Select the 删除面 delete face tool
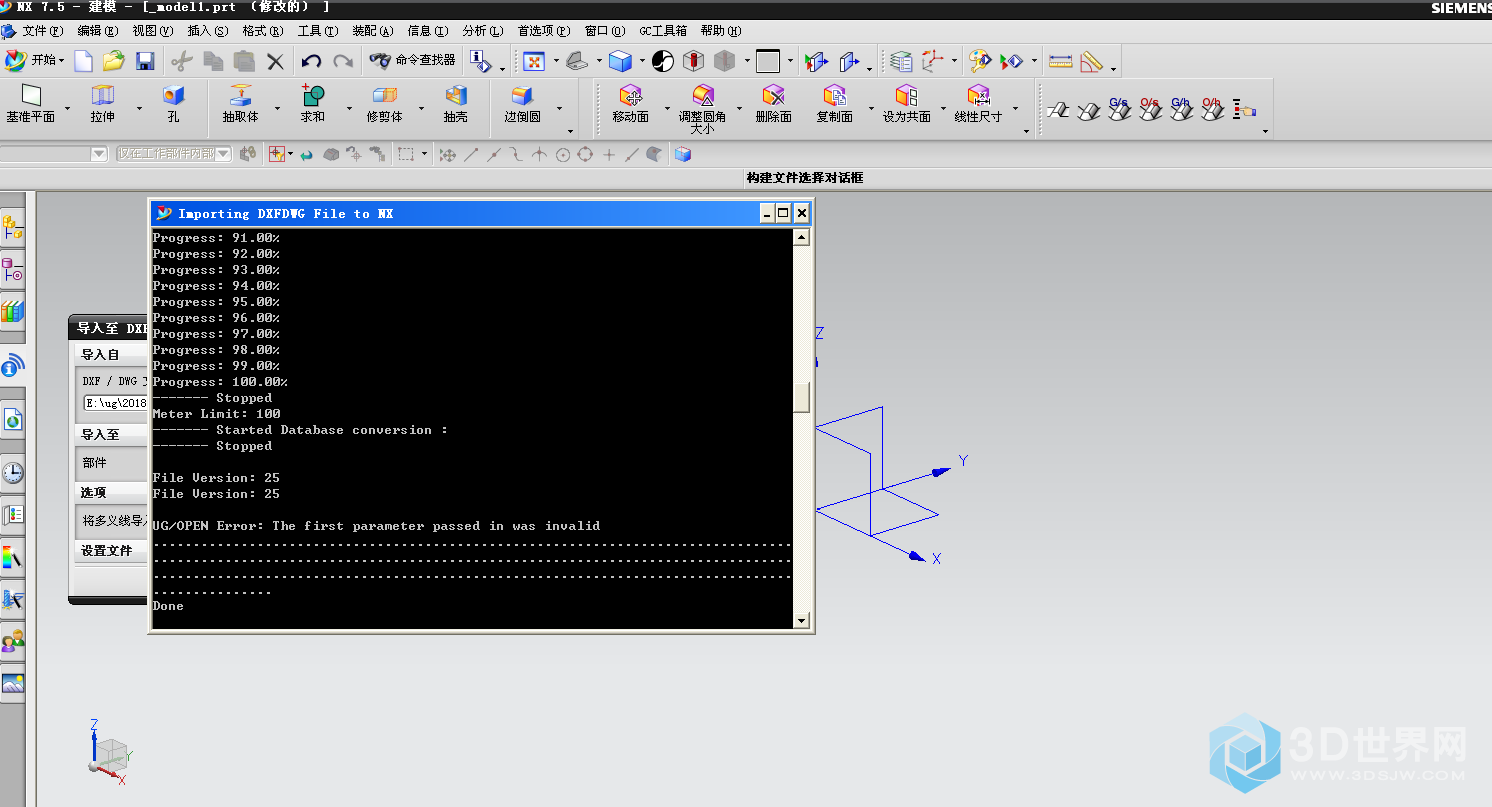The height and width of the screenshot is (807, 1492). [x=773, y=104]
